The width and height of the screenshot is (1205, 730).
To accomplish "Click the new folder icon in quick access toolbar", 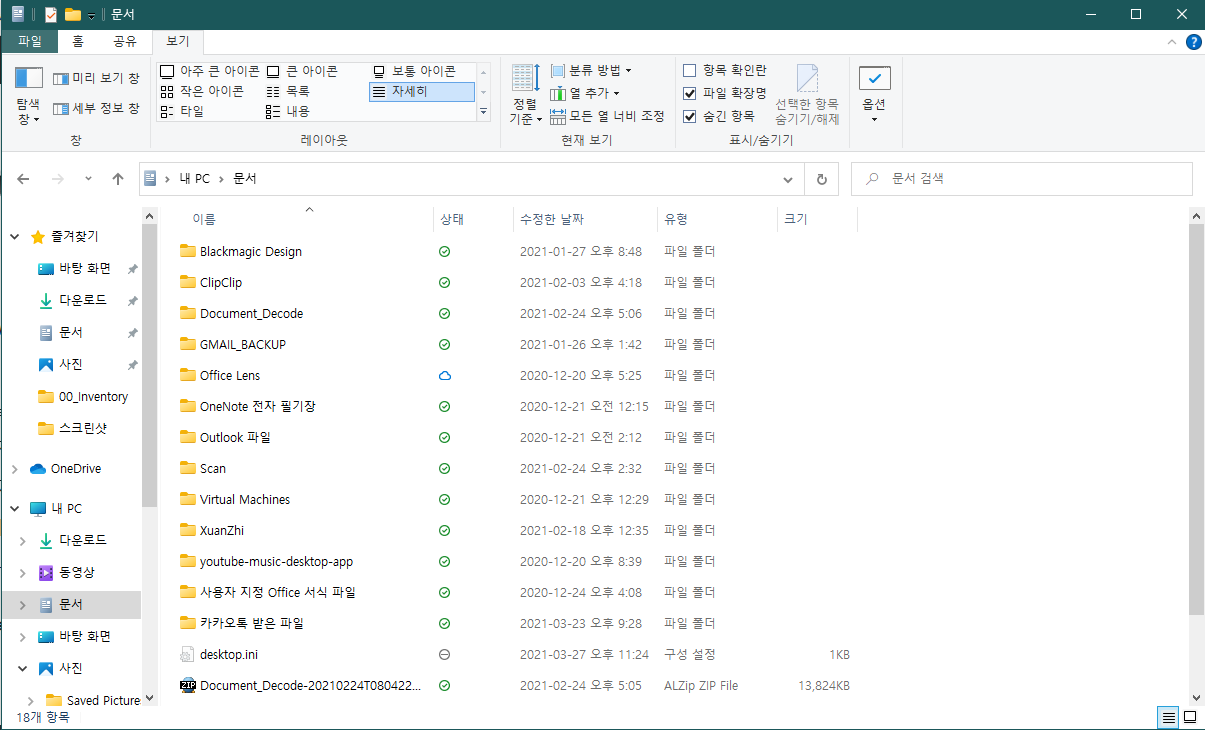I will pos(72,14).
